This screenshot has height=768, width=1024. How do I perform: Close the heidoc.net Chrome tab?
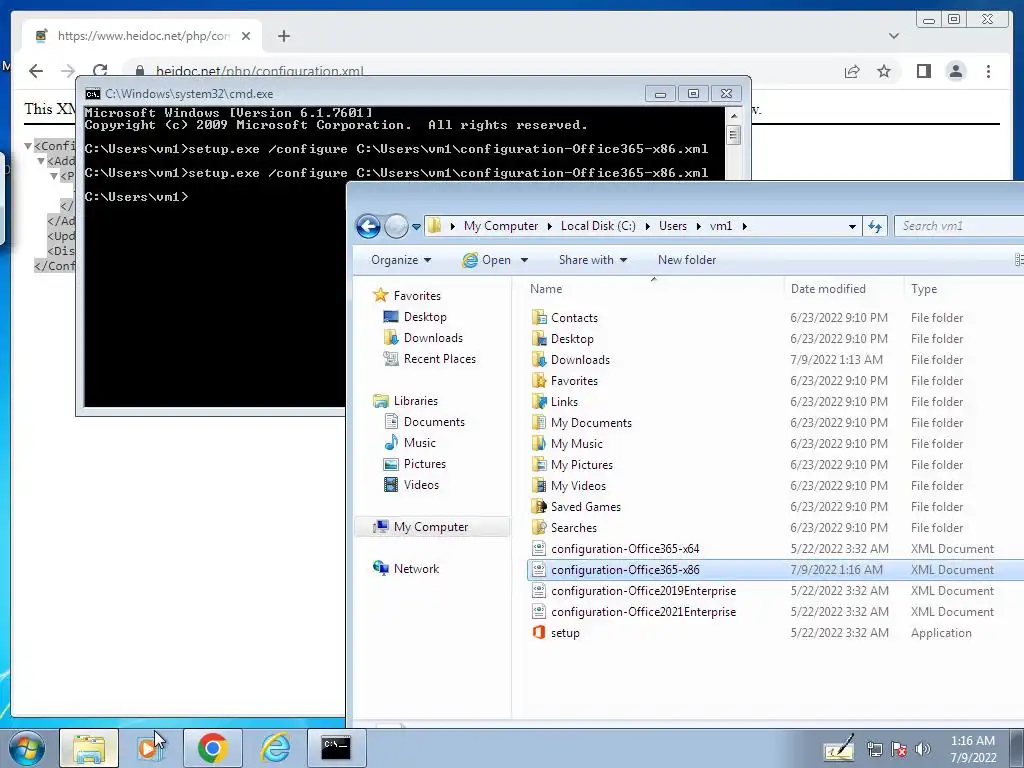(246, 36)
